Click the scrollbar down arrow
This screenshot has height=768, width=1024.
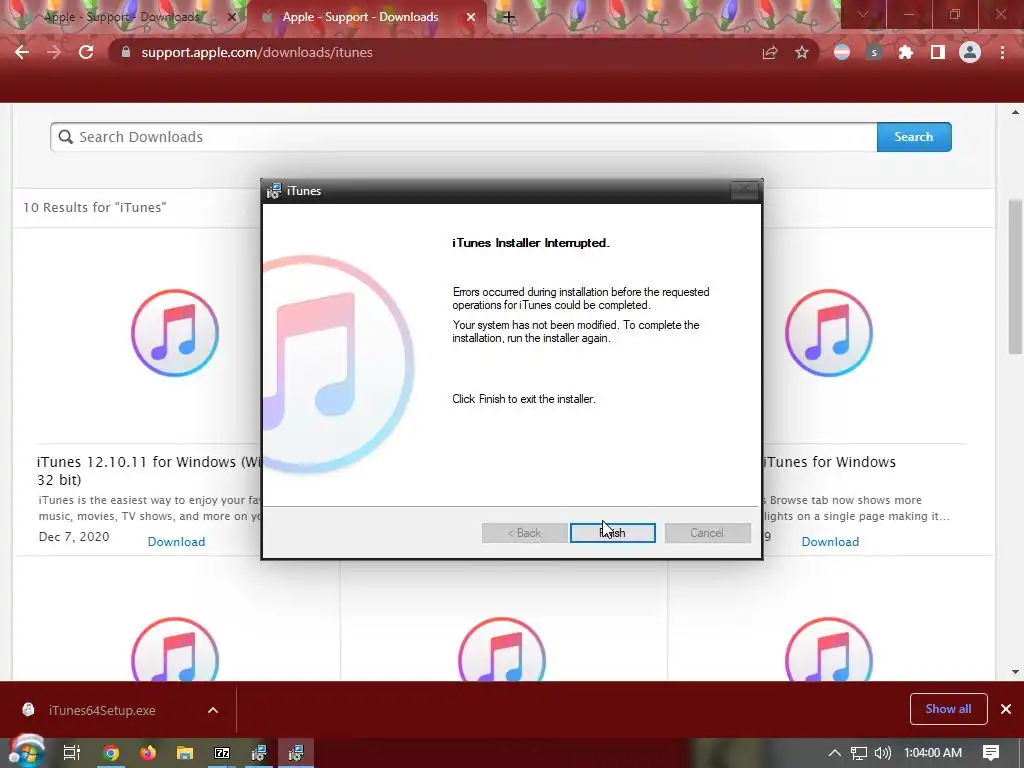[1015, 671]
